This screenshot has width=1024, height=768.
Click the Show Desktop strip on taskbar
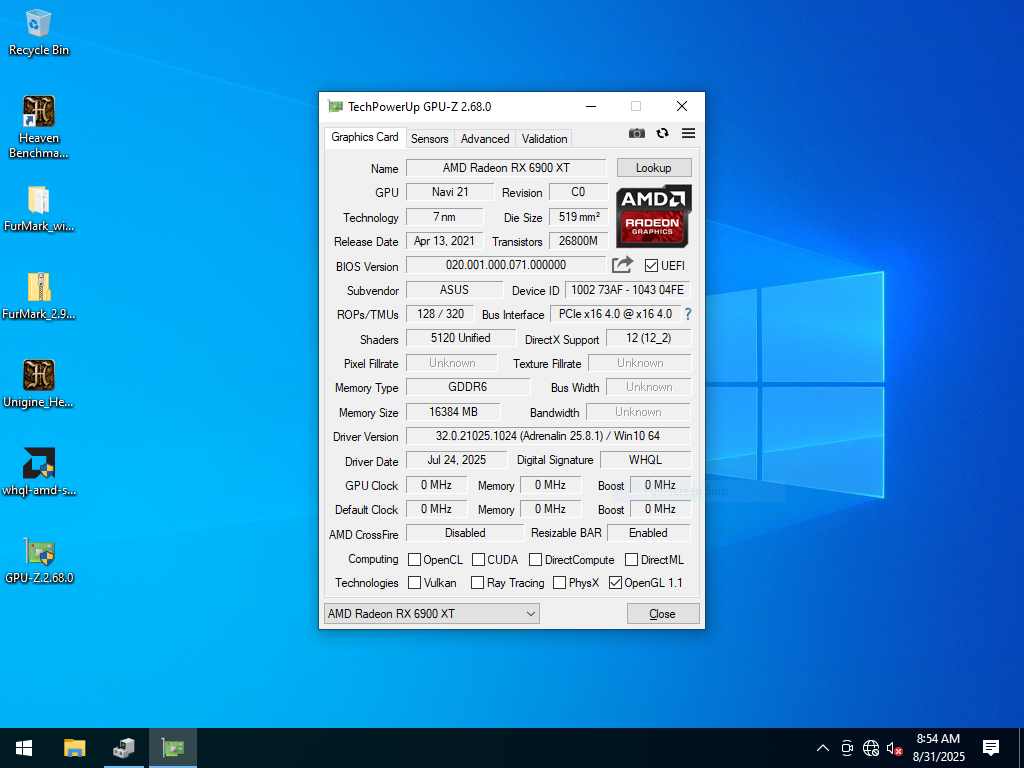pos(1021,748)
